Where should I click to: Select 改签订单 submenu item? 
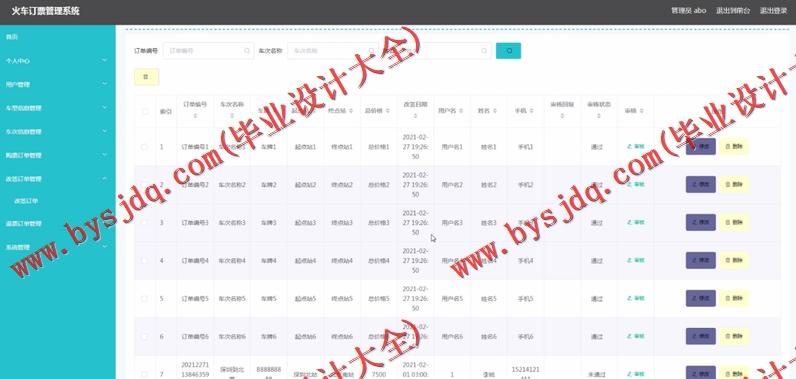pos(26,201)
